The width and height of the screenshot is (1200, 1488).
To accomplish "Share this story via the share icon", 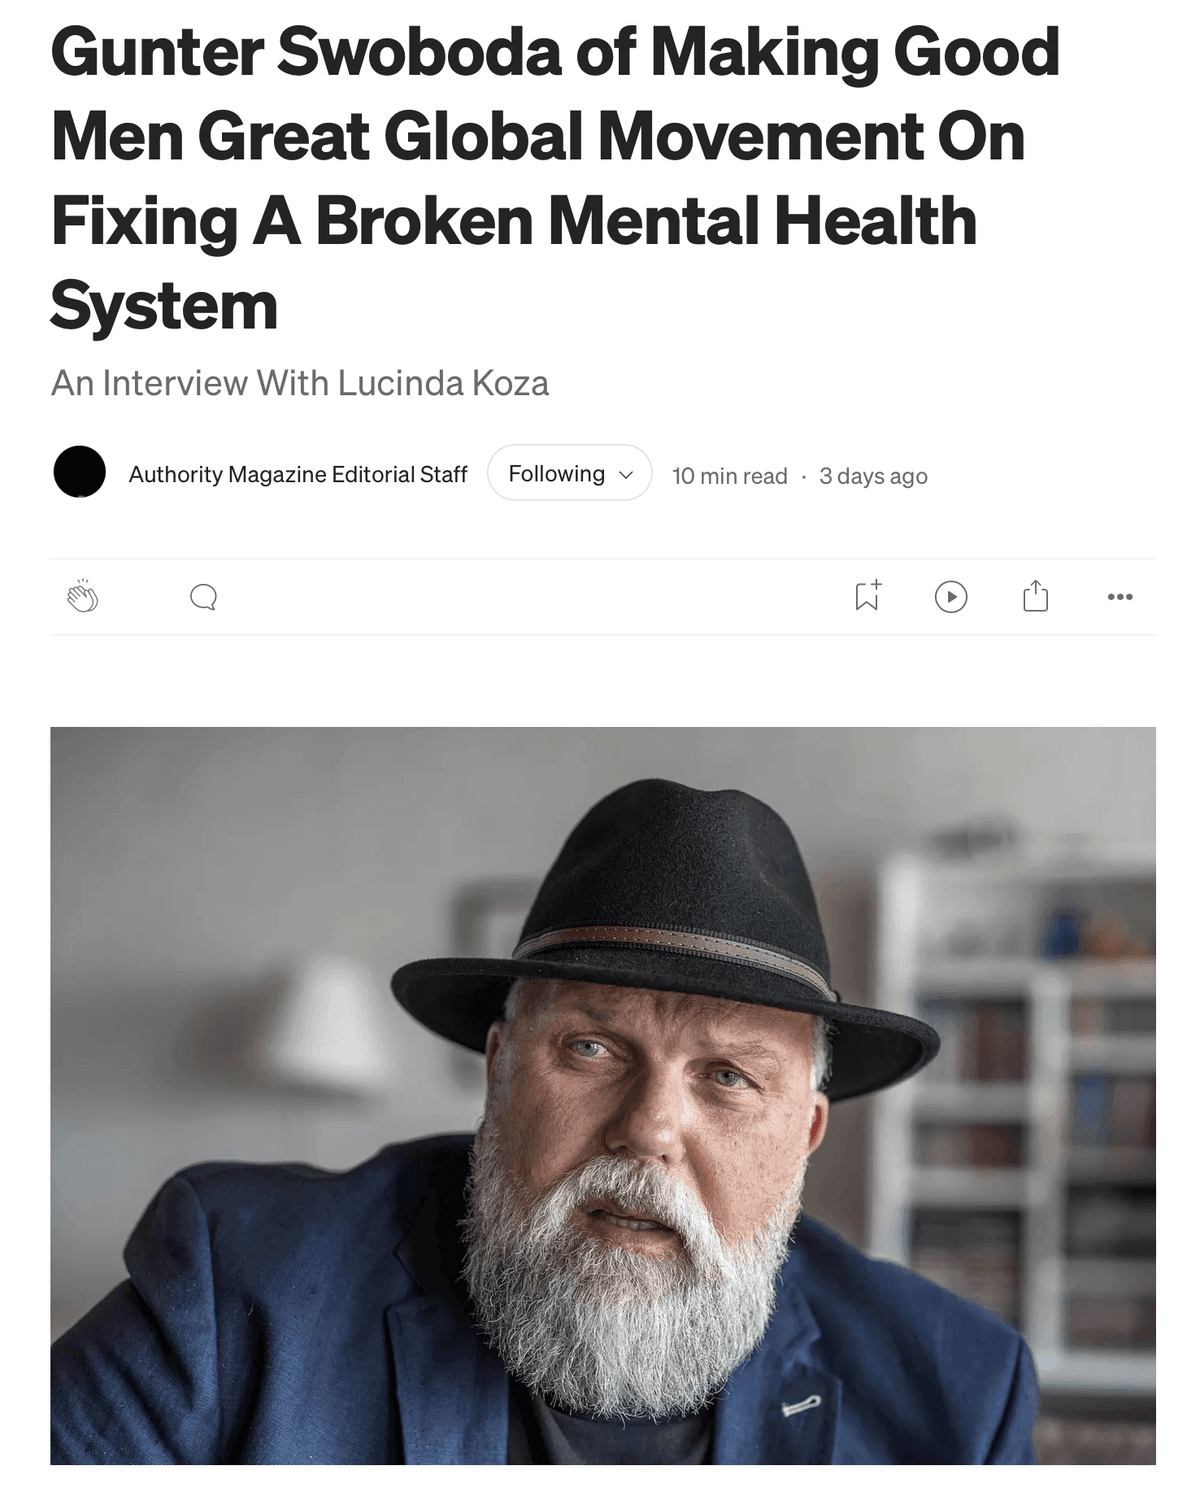I will coord(1036,596).
